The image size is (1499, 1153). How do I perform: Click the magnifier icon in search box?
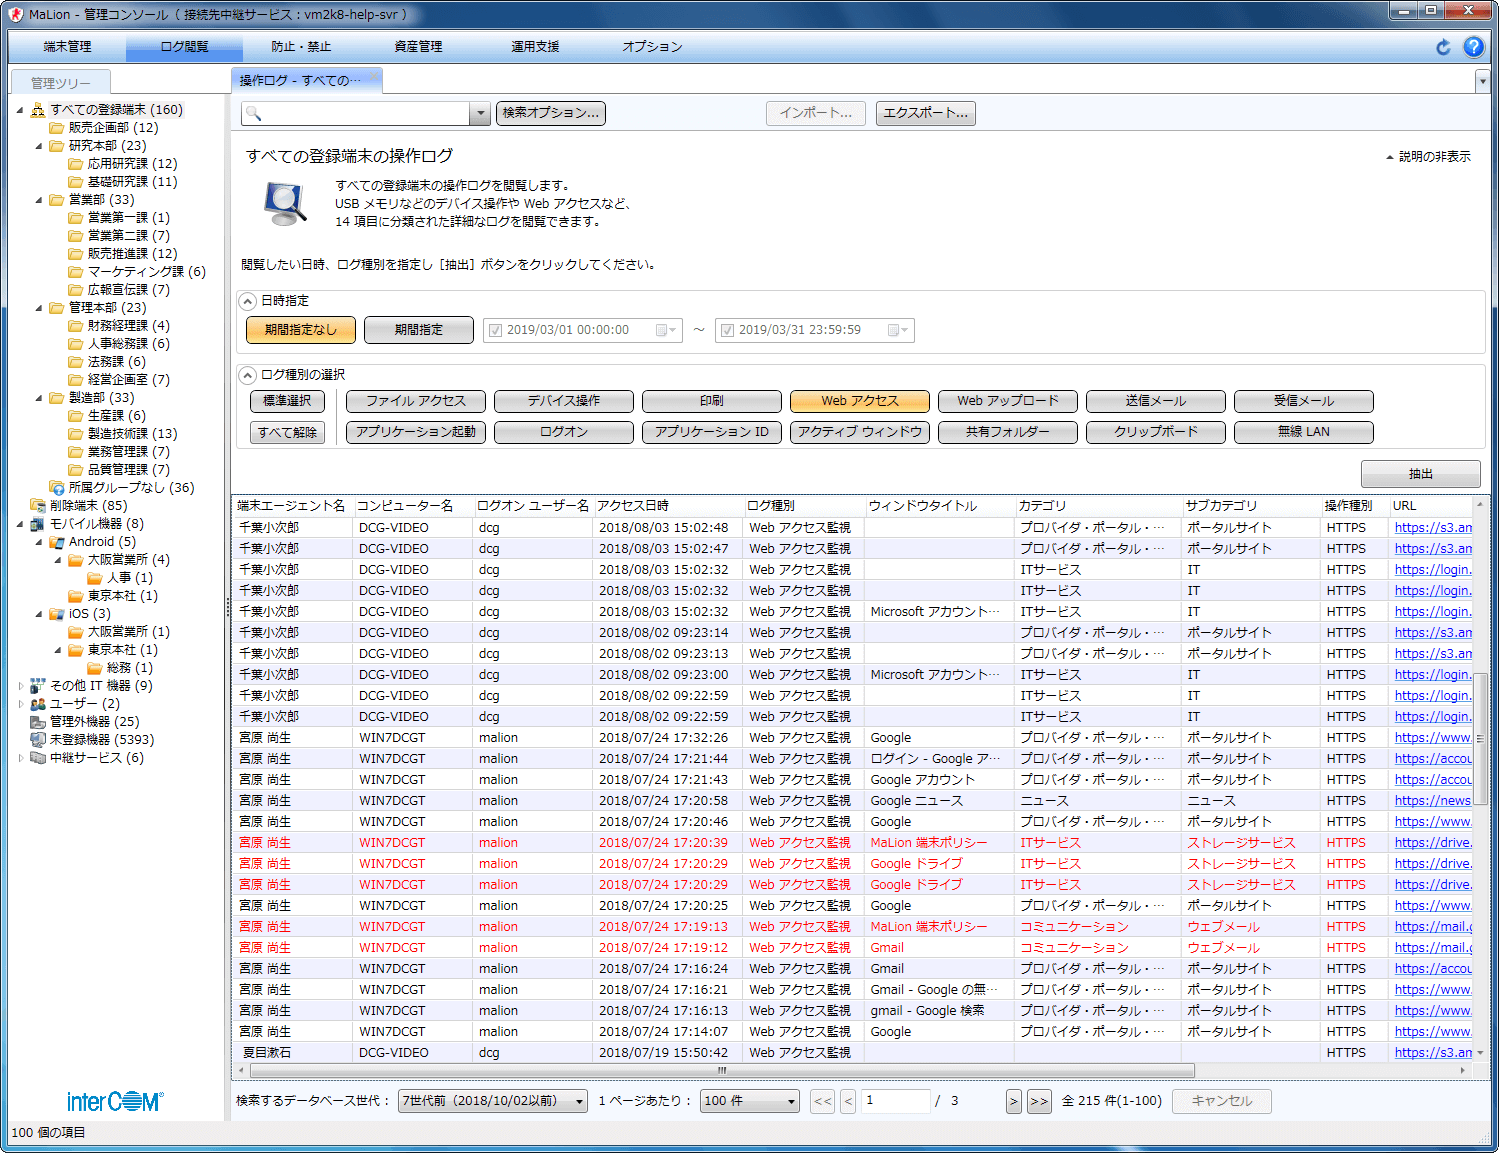(254, 114)
